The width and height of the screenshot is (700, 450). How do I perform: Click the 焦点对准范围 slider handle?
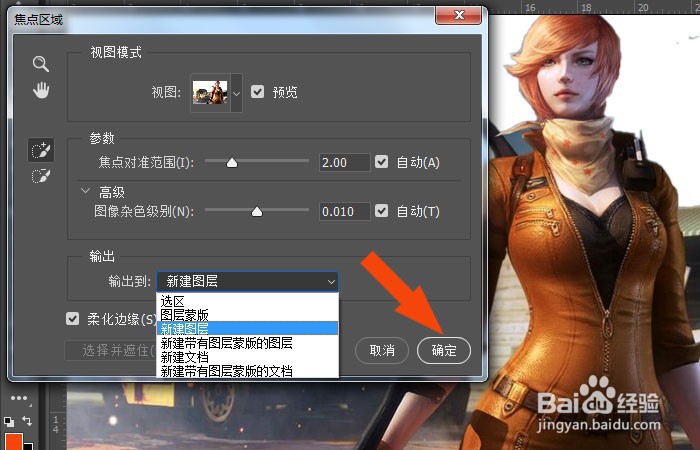coord(232,162)
